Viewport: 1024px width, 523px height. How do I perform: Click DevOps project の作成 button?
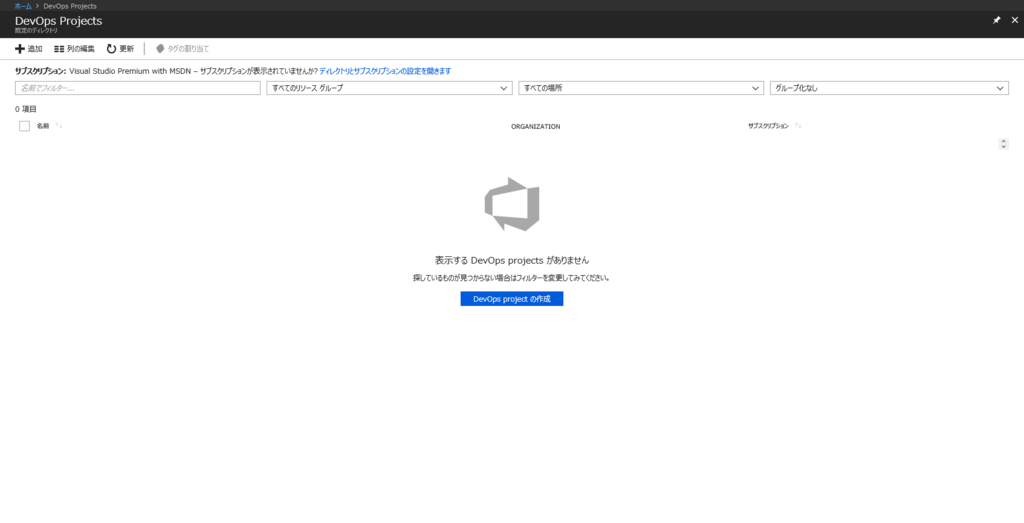(512, 299)
